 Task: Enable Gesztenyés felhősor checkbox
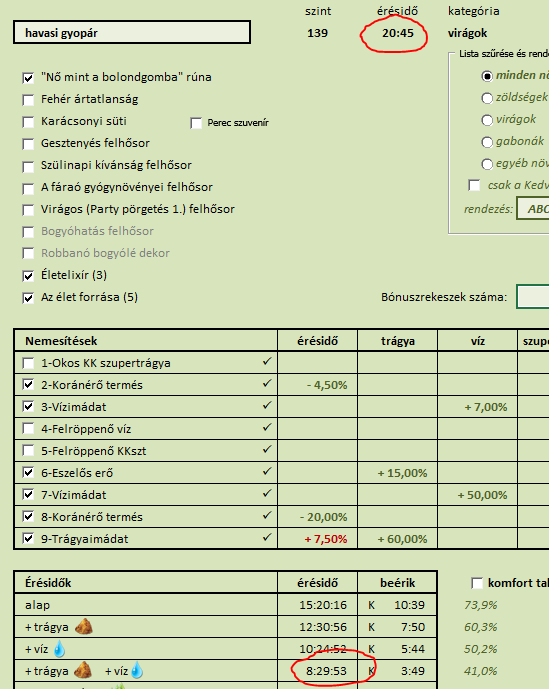click(x=28, y=144)
